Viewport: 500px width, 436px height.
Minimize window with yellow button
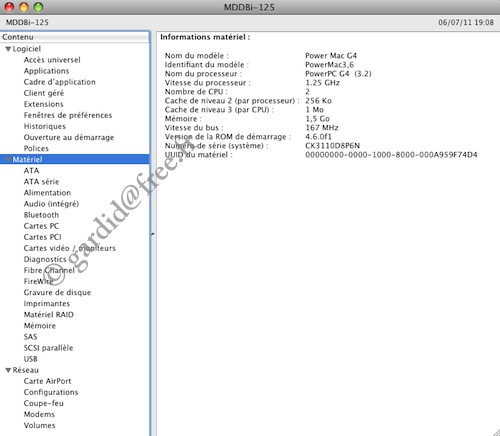(x=24, y=7)
